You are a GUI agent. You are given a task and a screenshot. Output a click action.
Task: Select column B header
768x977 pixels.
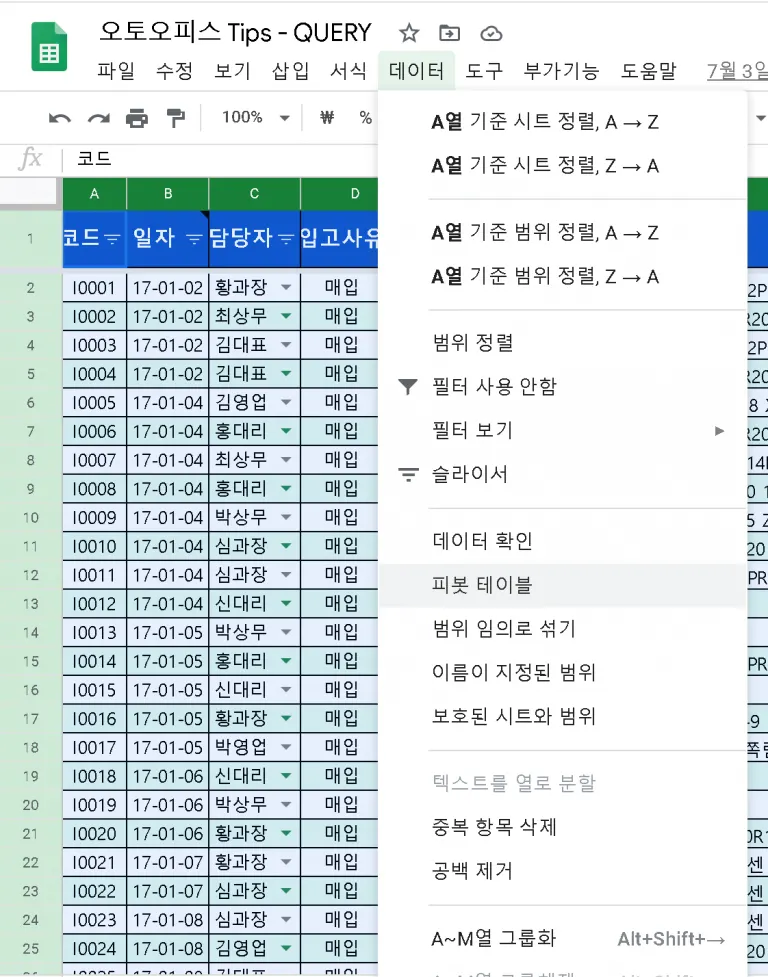[168, 194]
